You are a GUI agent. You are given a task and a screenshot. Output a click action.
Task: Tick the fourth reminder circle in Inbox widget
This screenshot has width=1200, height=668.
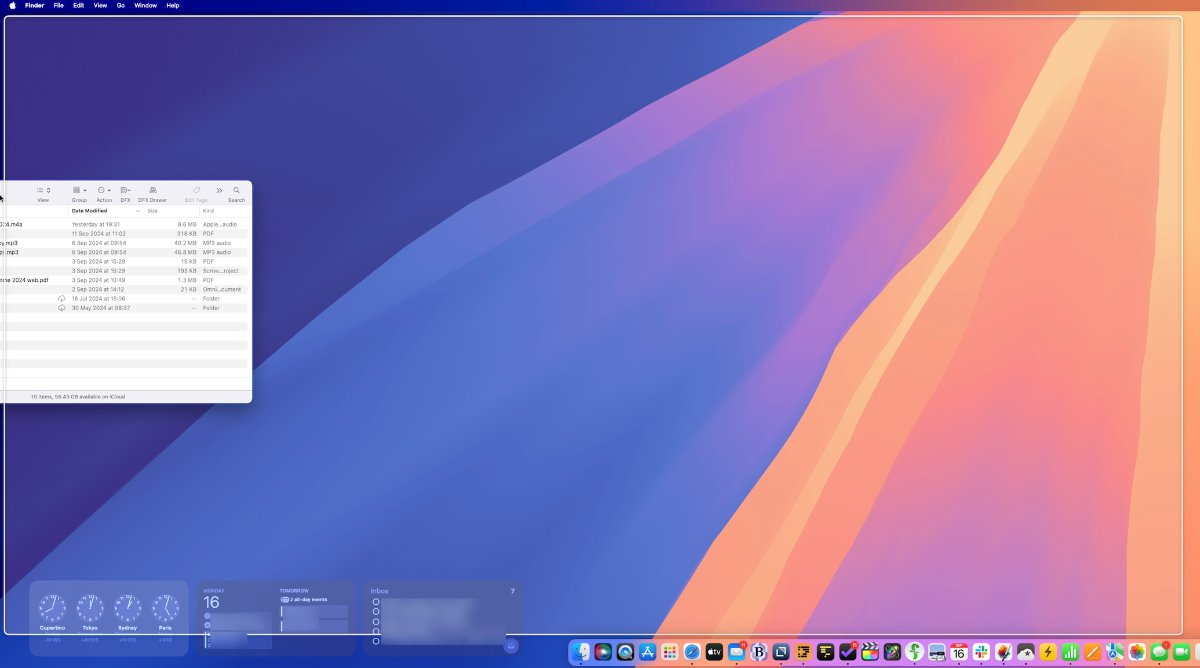(x=376, y=631)
